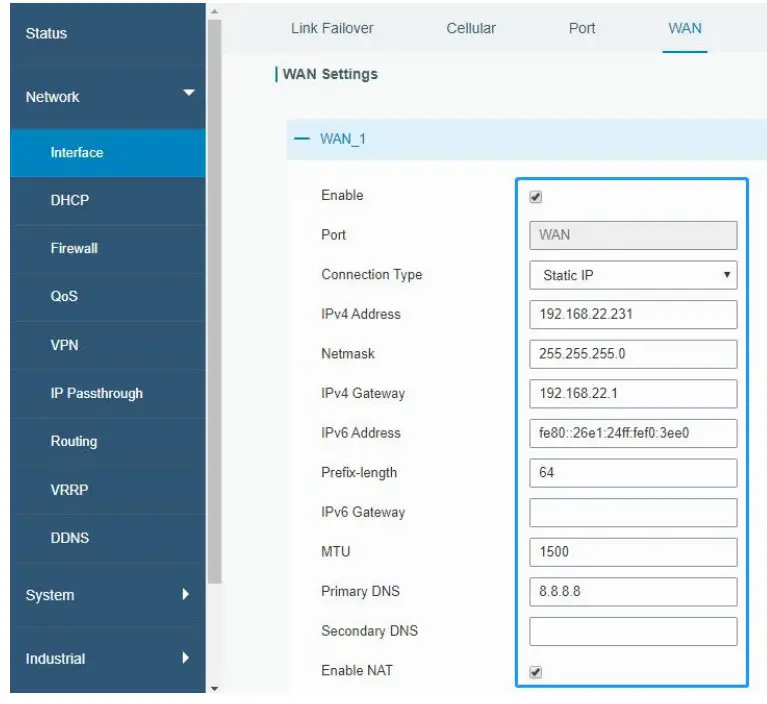Switch to the Port tab
This screenshot has height=704, width=767.
coord(582,28)
